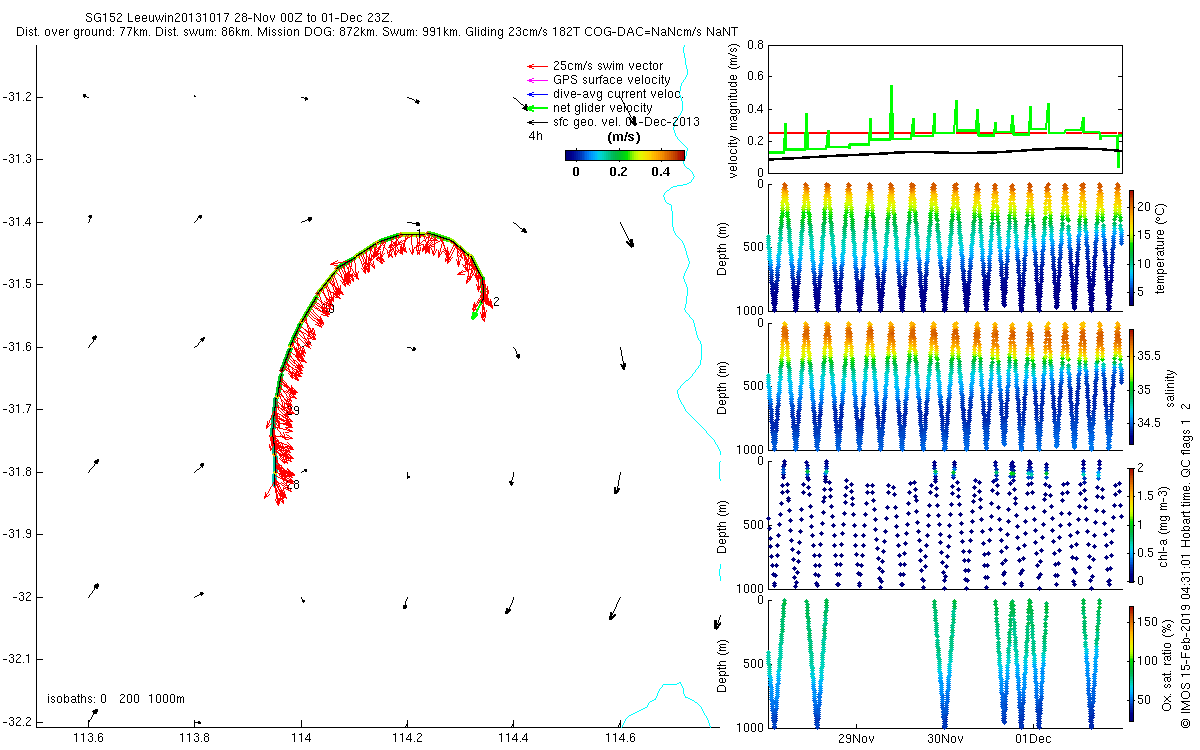Click the 30Nov time axis label
Viewport: 1200px width, 750px height.
944,739
